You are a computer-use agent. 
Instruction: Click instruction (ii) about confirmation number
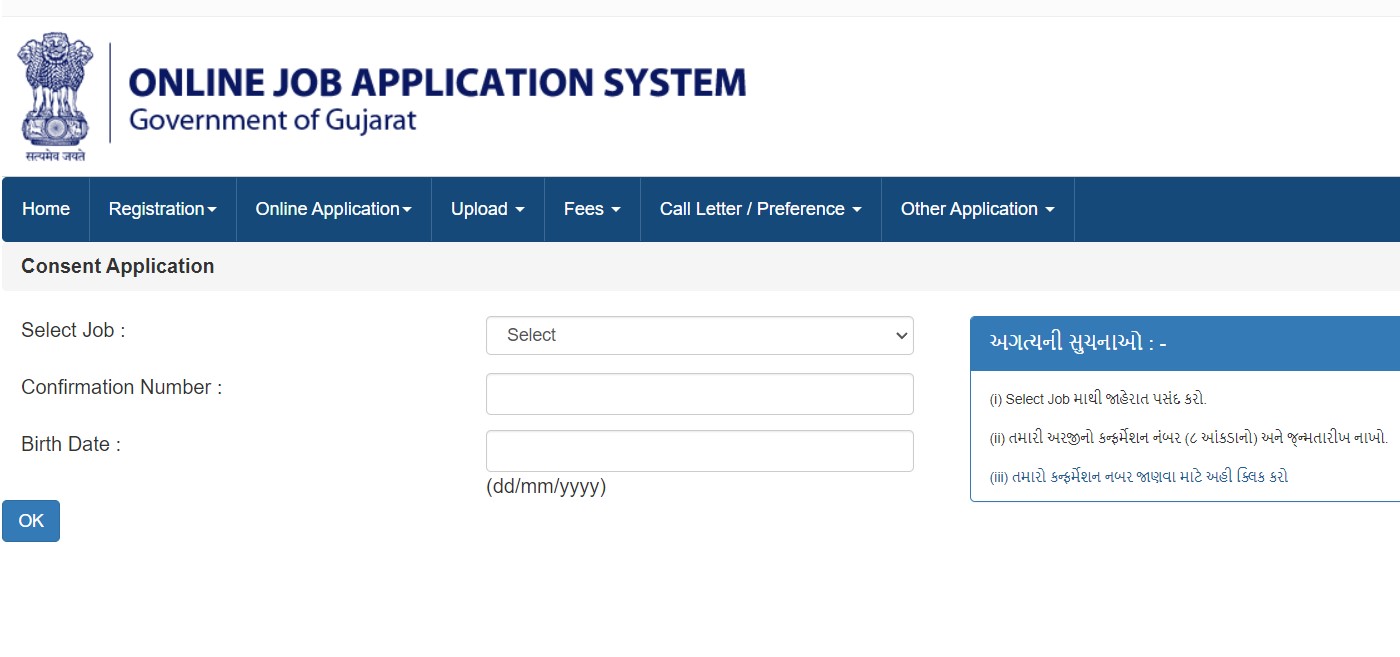pyautogui.click(x=1186, y=438)
